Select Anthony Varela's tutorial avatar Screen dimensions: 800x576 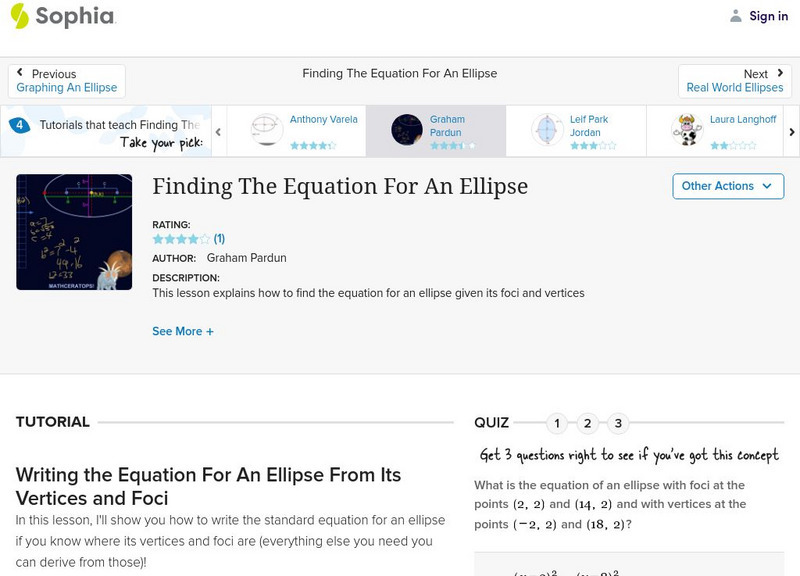tap(267, 127)
